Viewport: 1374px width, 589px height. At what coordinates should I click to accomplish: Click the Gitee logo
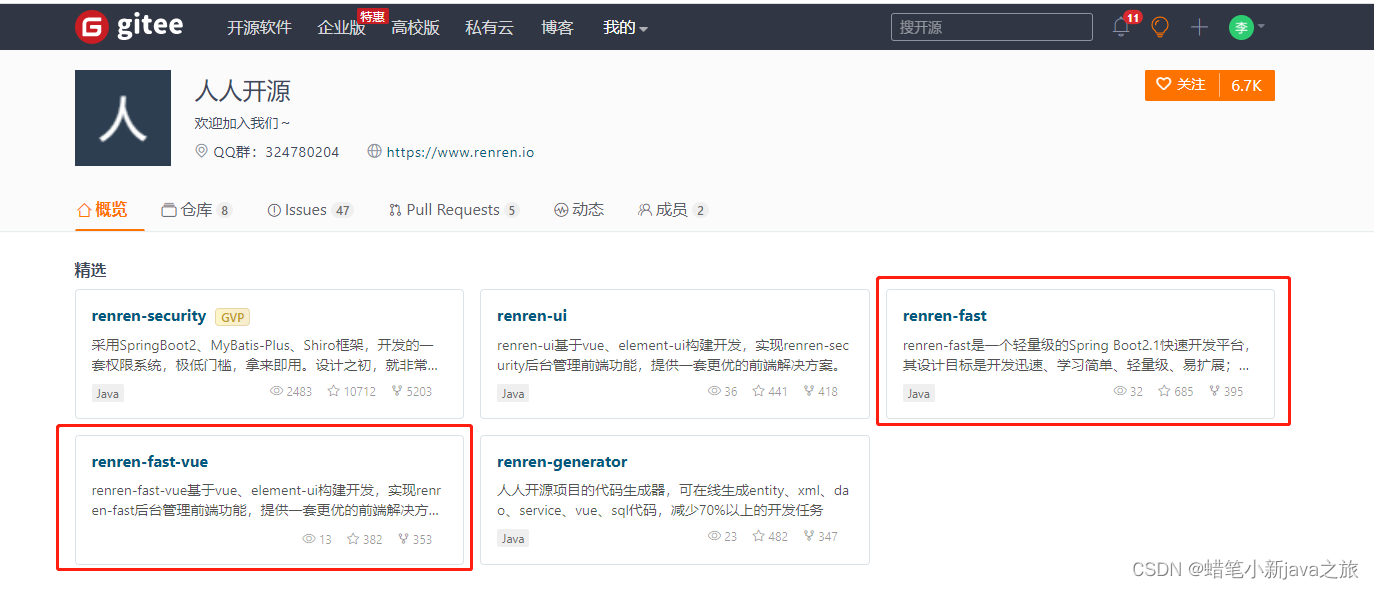tap(129, 26)
